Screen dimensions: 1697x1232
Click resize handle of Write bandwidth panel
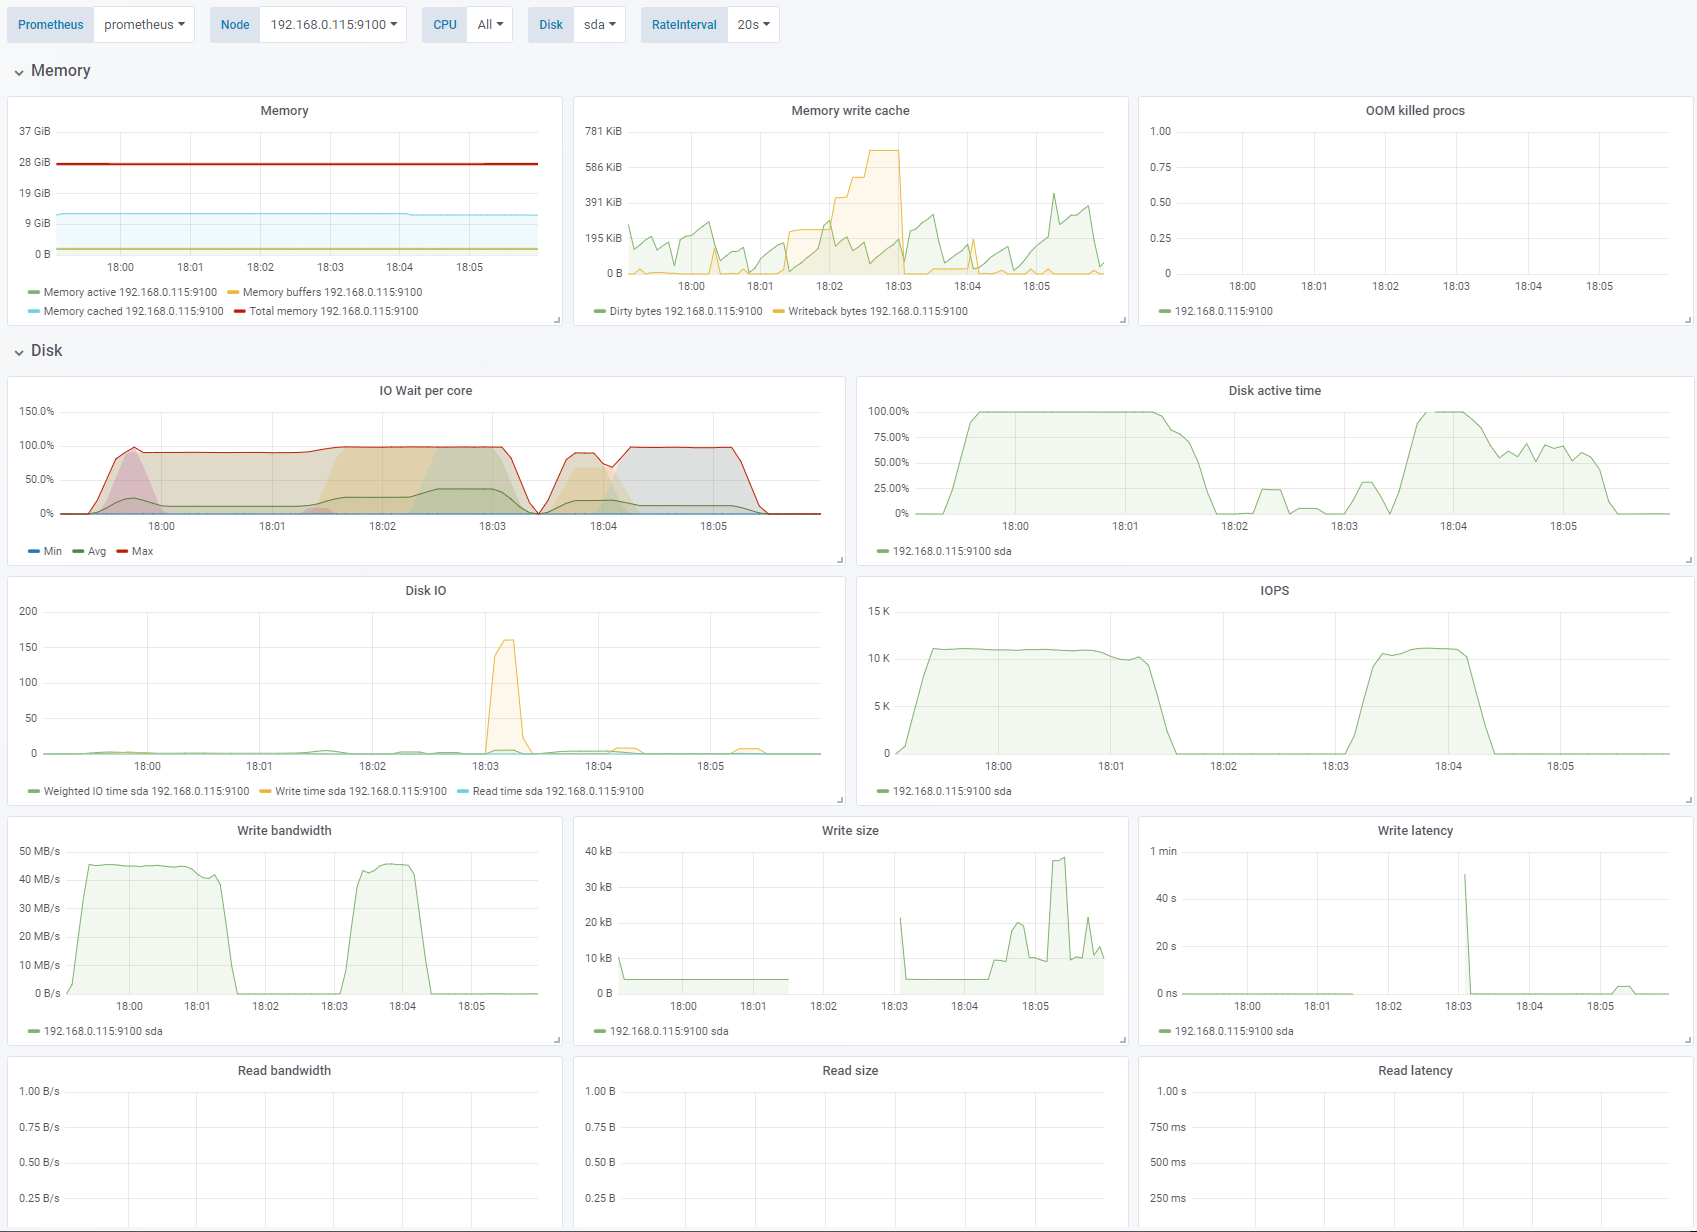pyautogui.click(x=557, y=1040)
